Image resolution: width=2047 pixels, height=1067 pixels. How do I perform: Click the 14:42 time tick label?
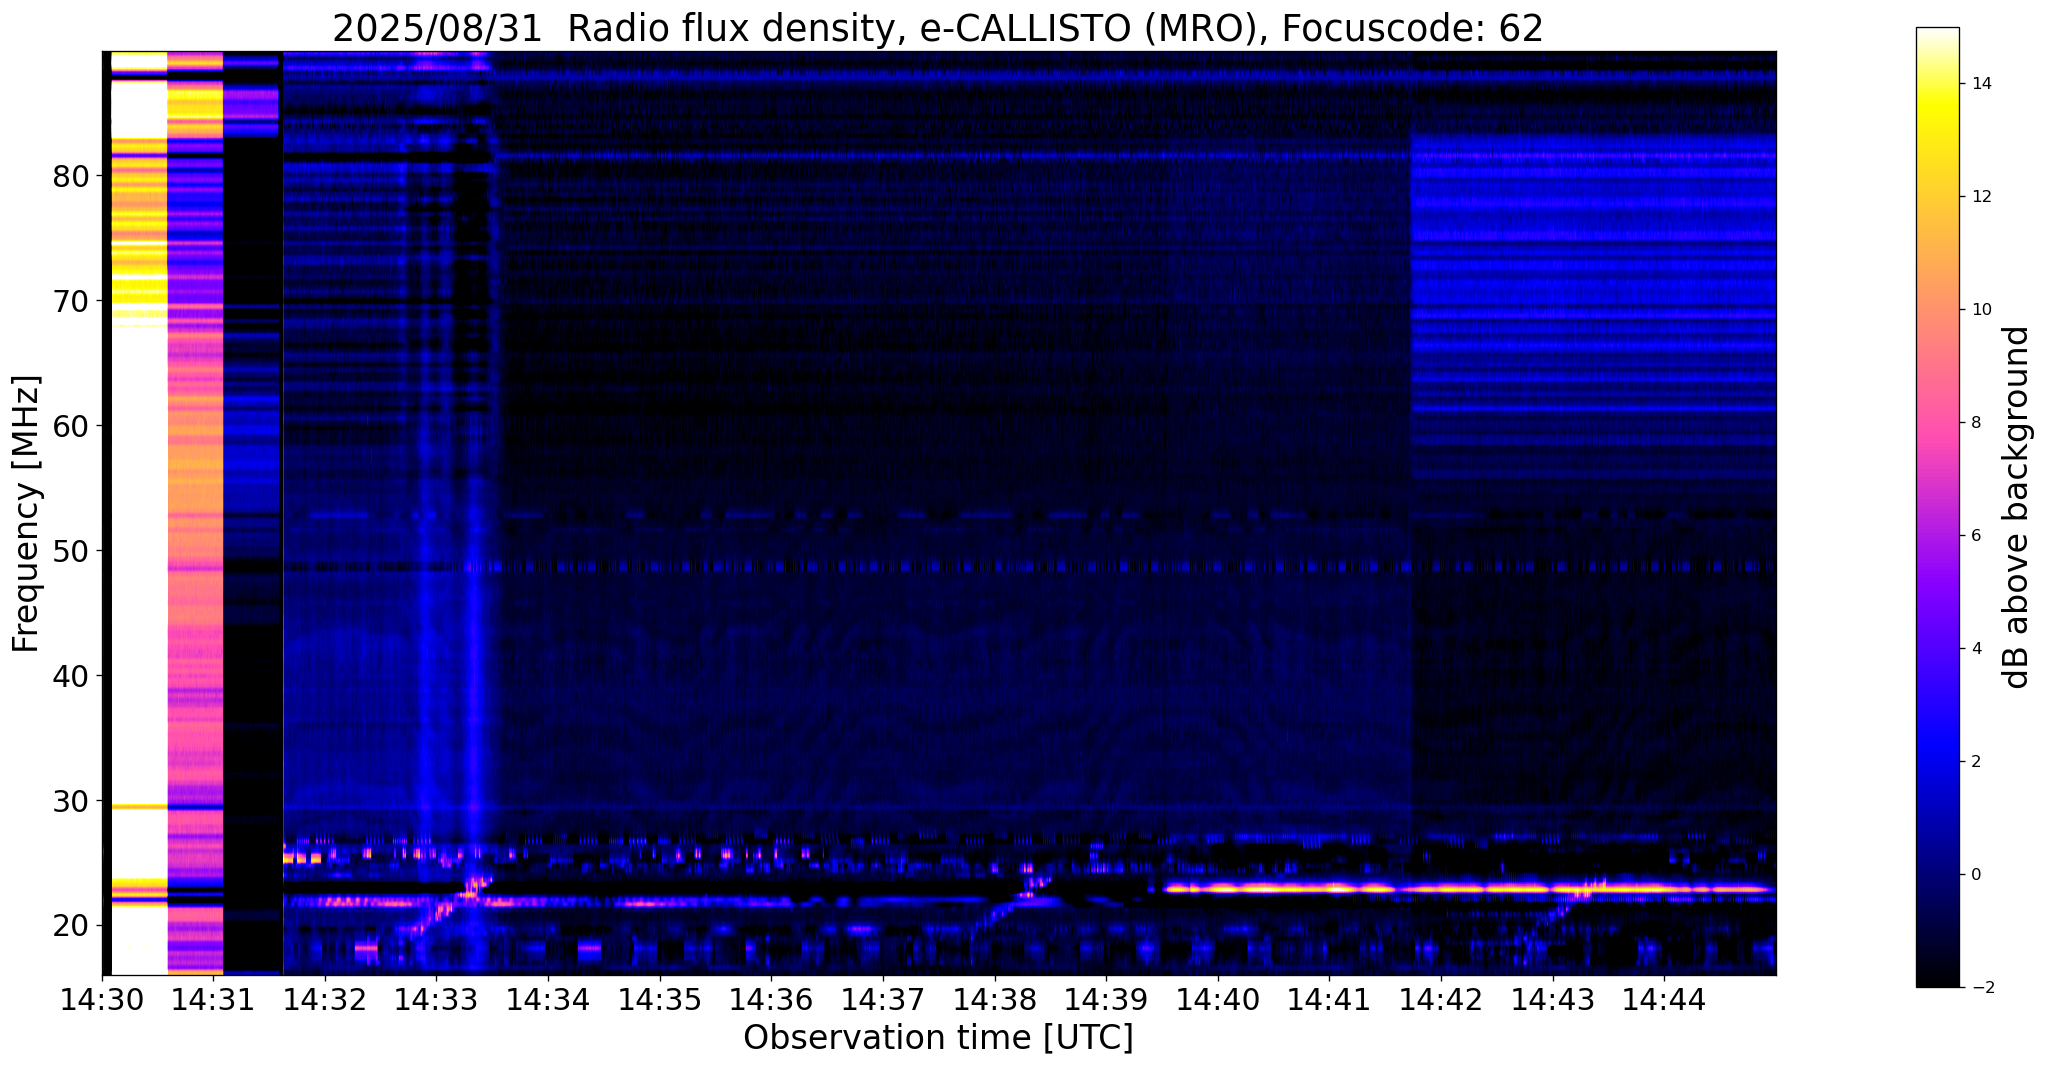1441,999
